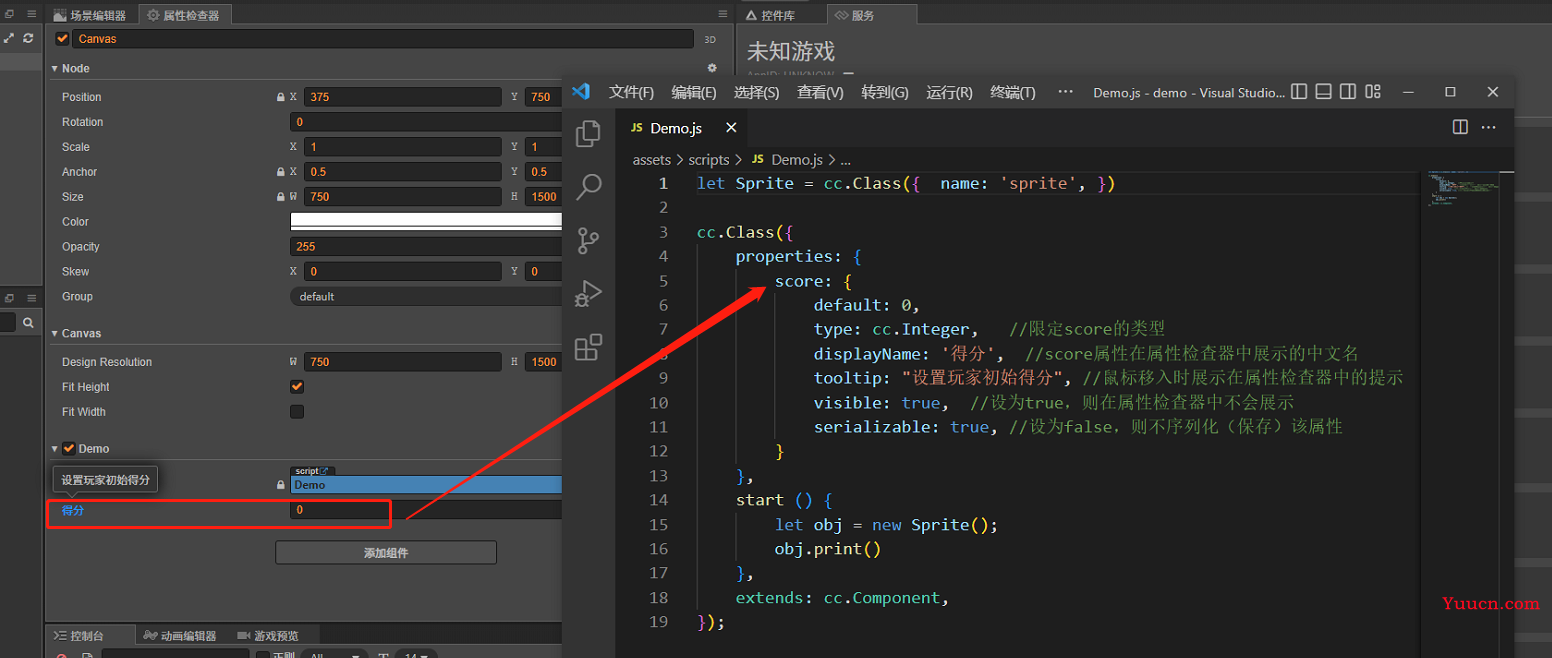Close the Demo.js editor tab

coord(731,128)
